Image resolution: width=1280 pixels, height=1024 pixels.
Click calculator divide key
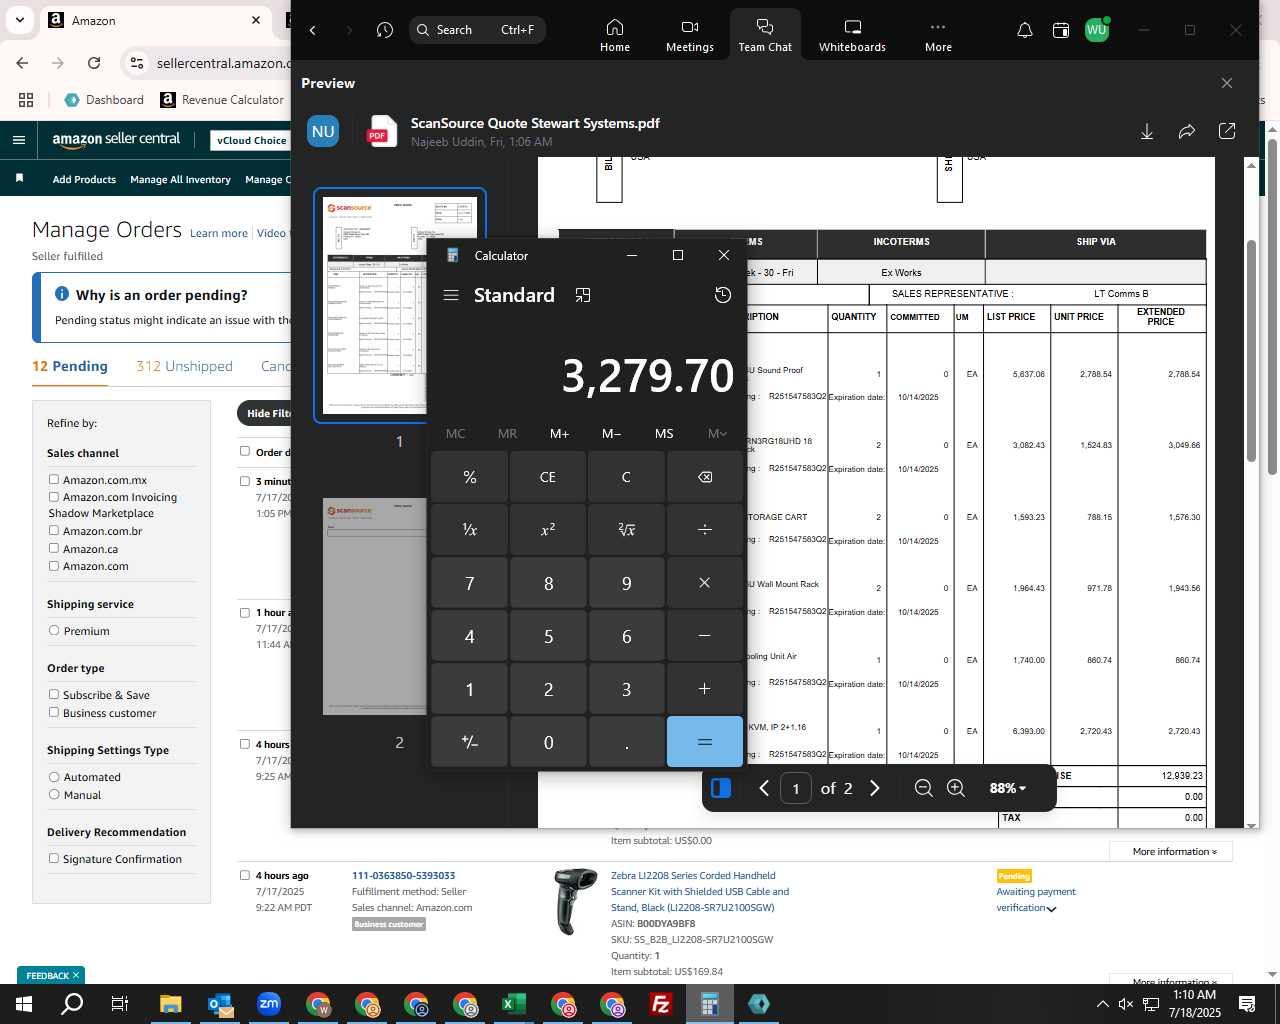(x=705, y=530)
